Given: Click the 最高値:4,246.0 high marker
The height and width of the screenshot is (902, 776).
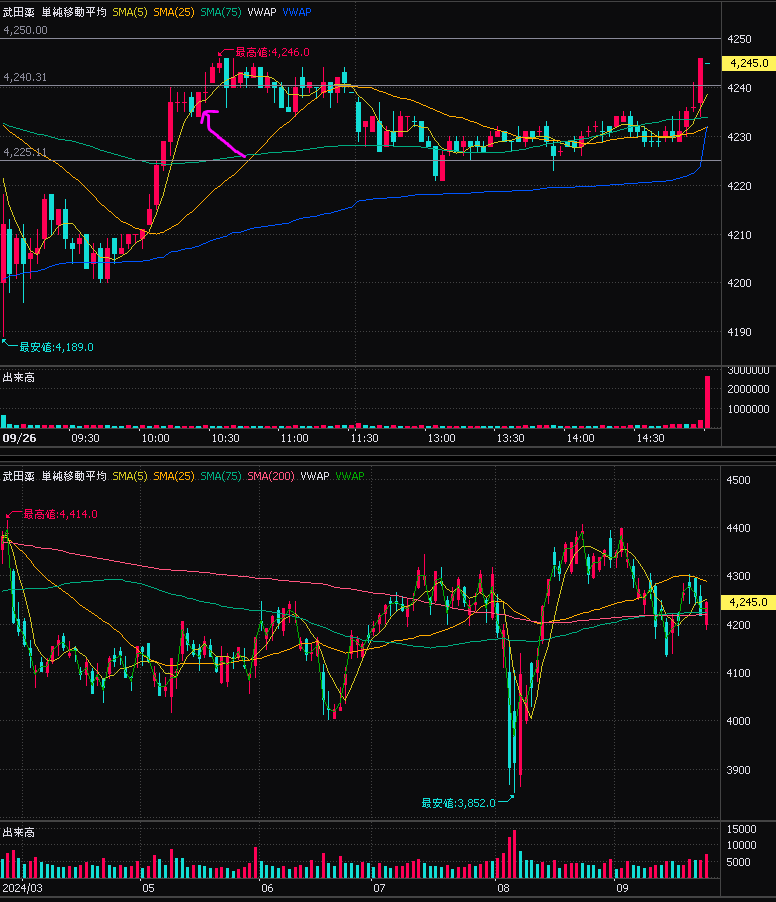Looking at the screenshot, I should (272, 52).
